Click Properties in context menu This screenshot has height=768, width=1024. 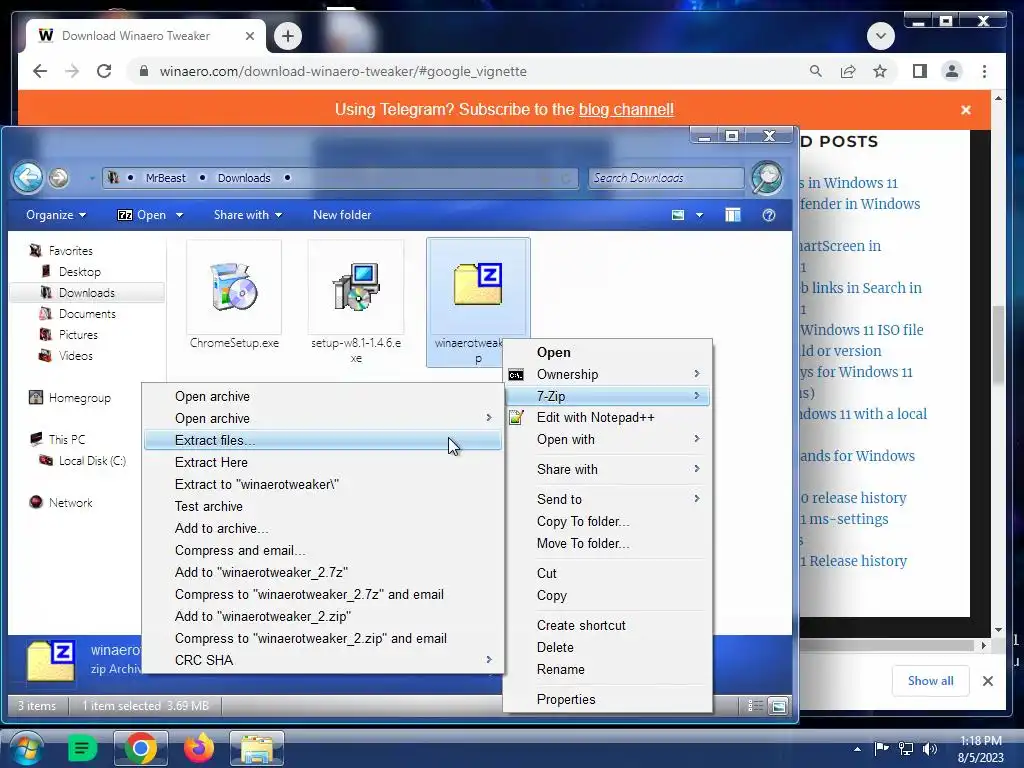point(607,699)
